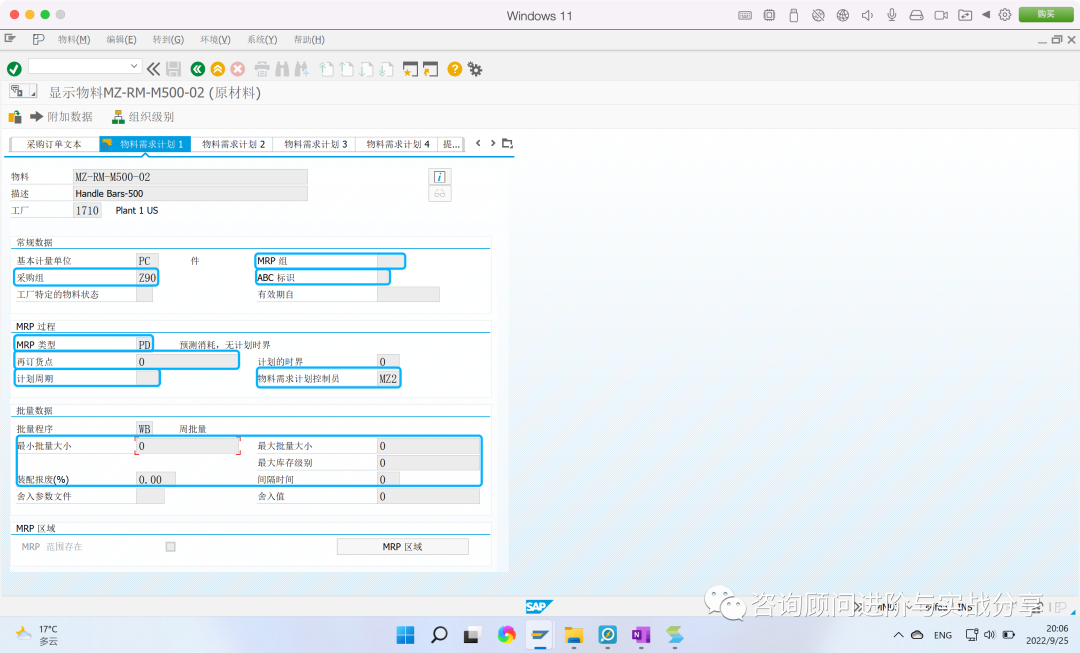The width and height of the screenshot is (1080, 653).
Task: Click the green Back arrow icon
Action: 196,69
